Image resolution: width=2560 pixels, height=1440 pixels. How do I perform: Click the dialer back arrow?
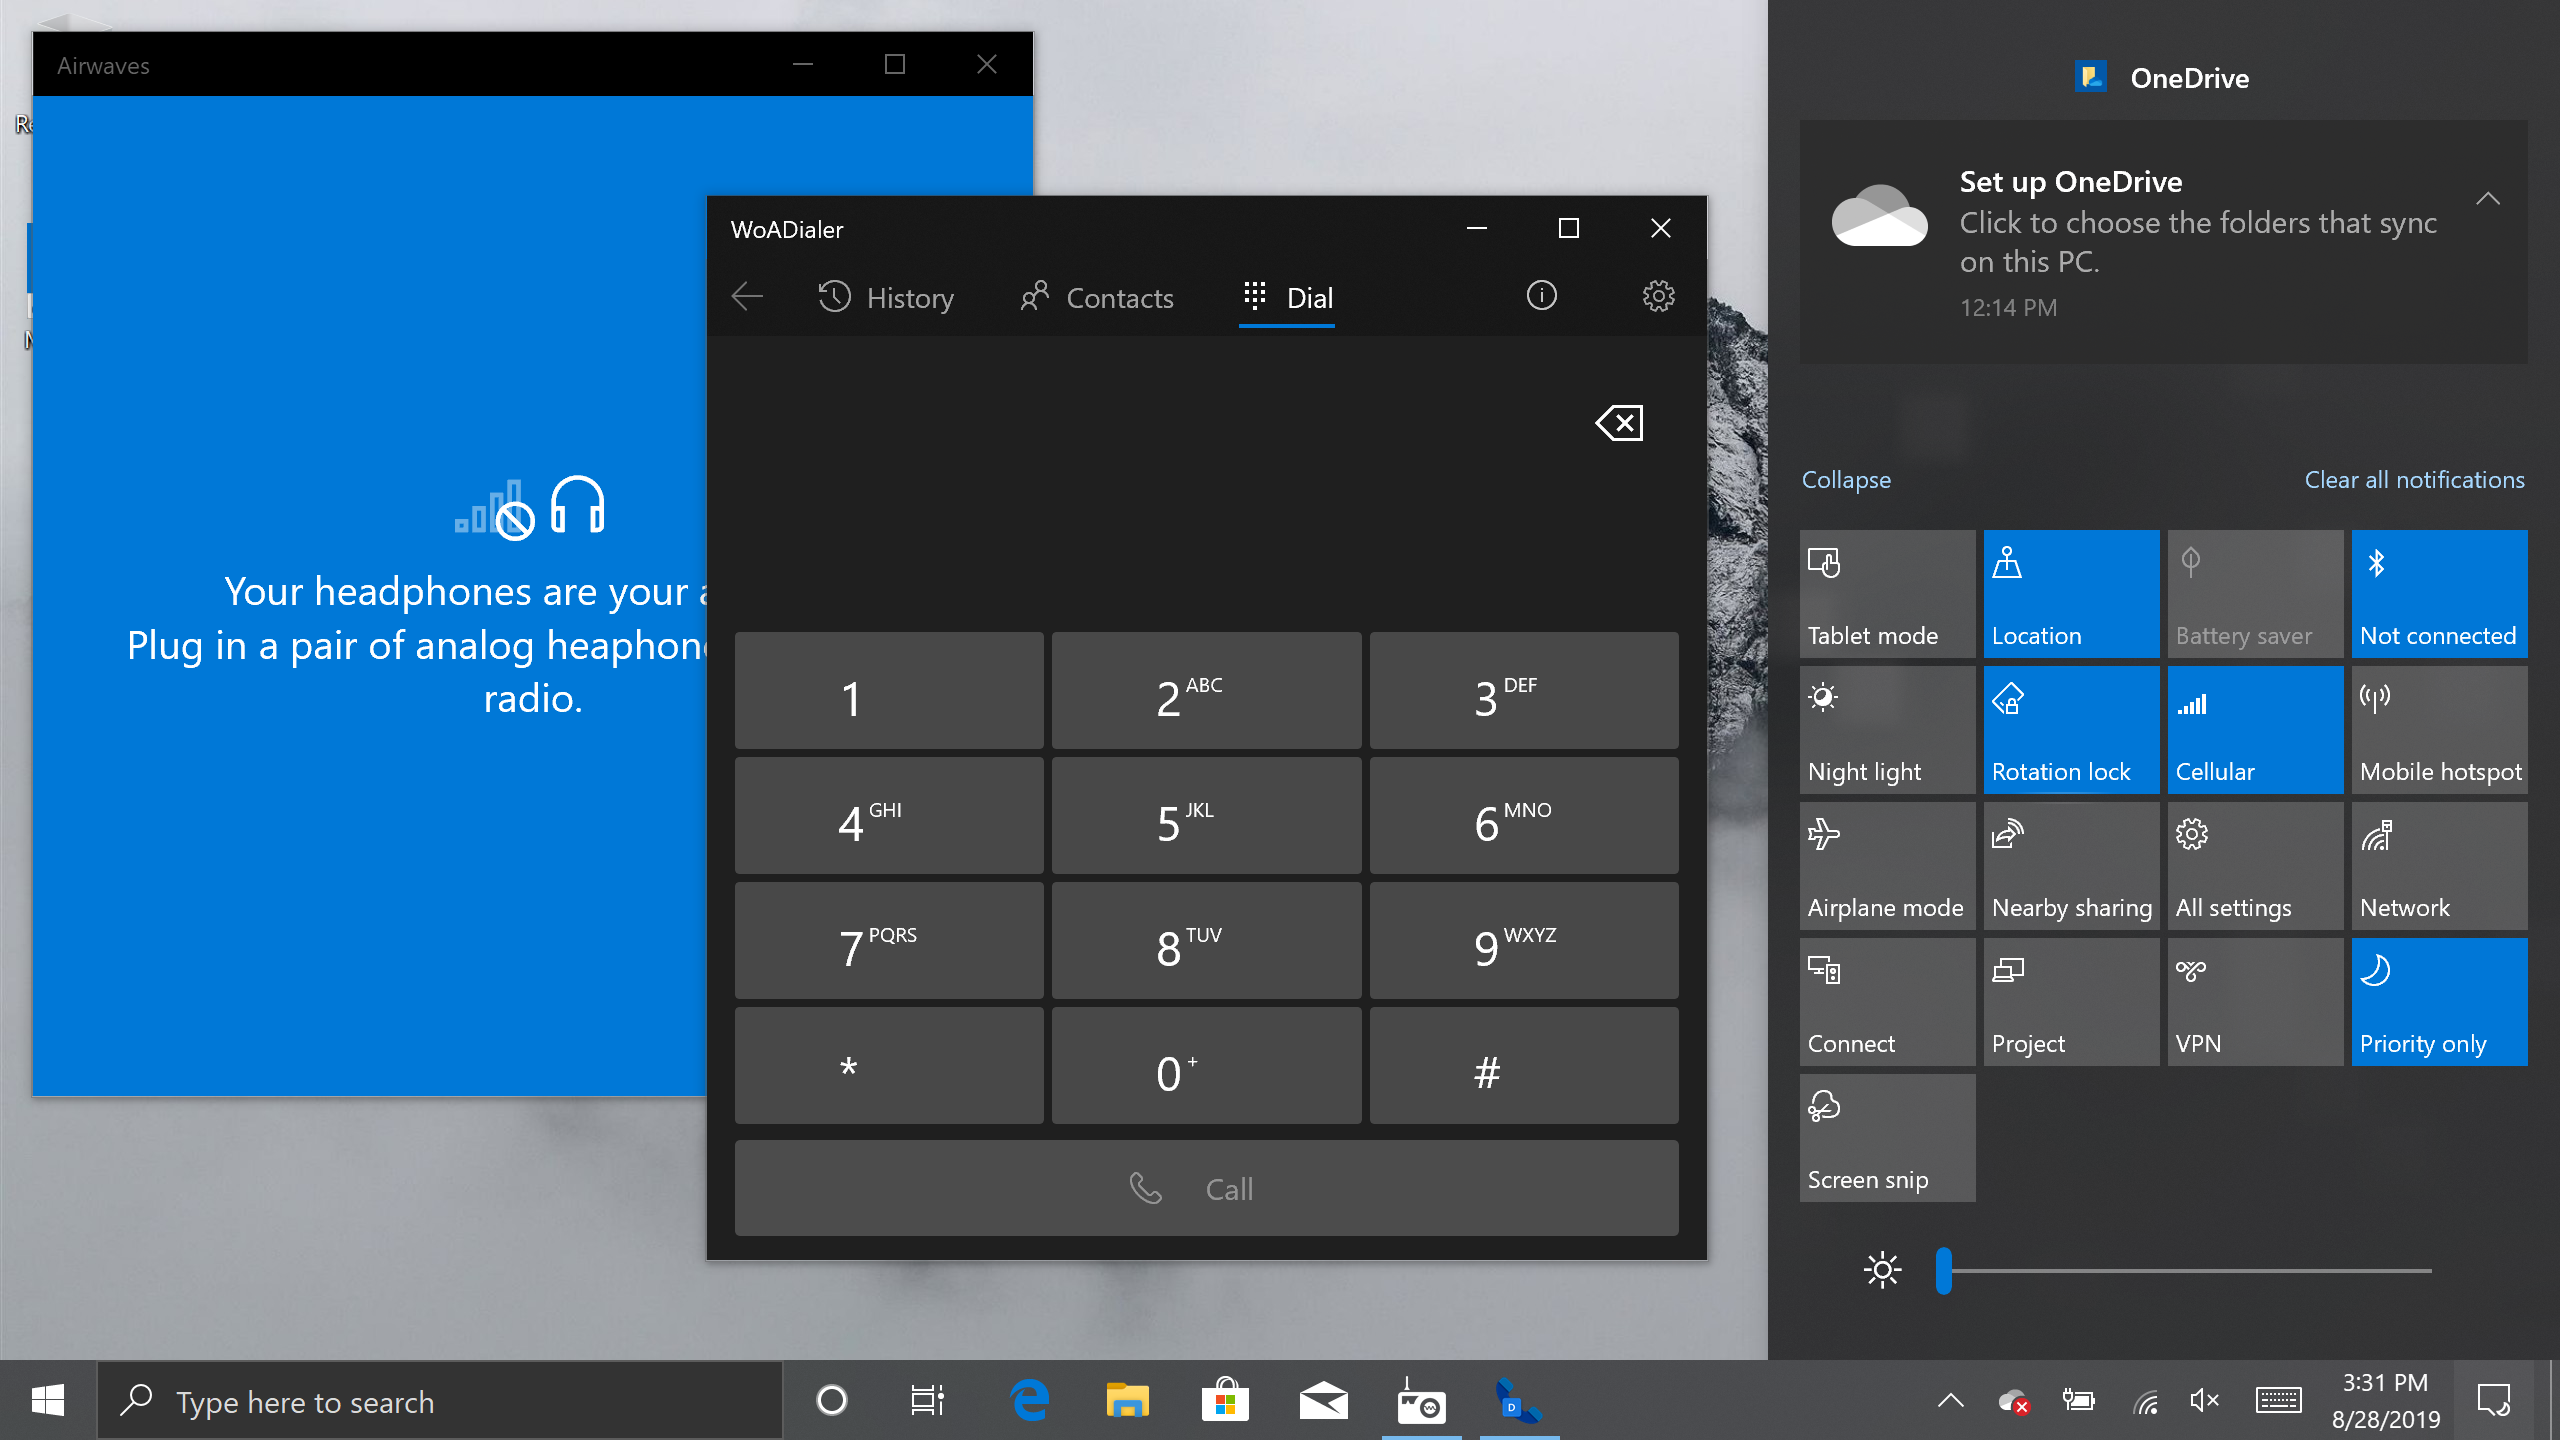747,297
